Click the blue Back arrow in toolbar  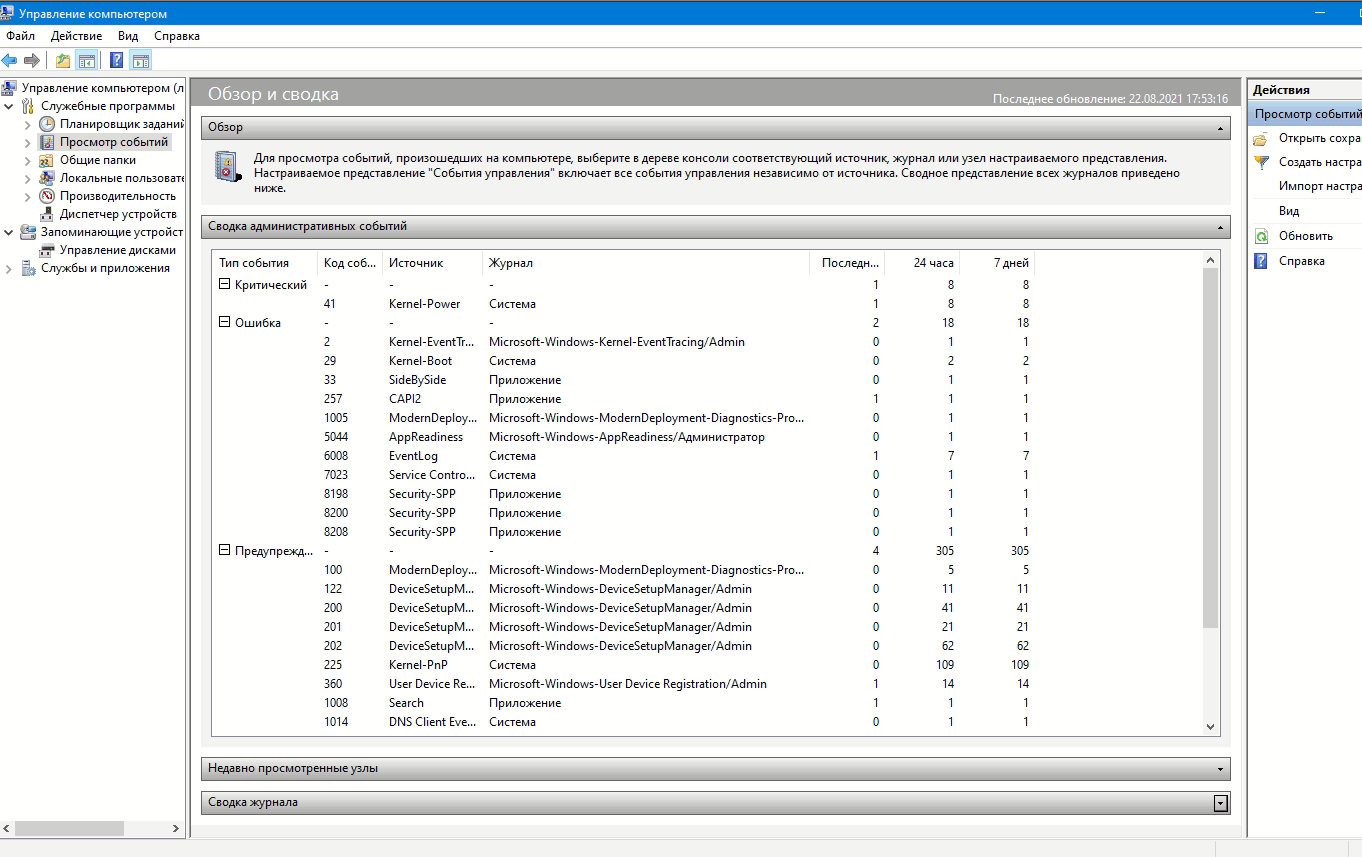tap(10, 60)
